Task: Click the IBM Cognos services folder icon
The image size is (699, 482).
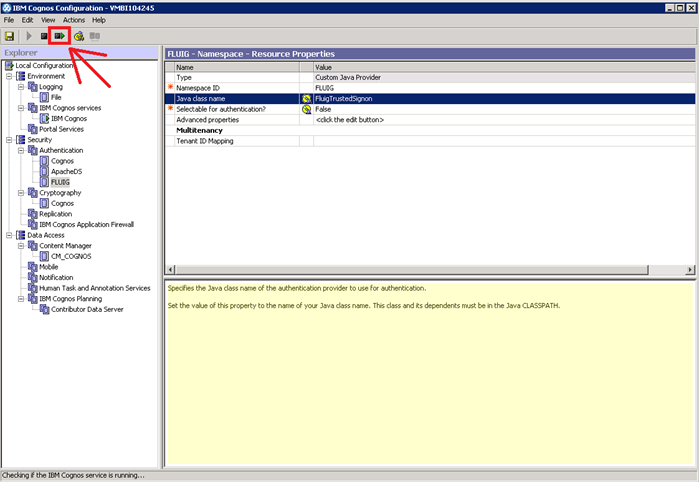Action: click(33, 108)
